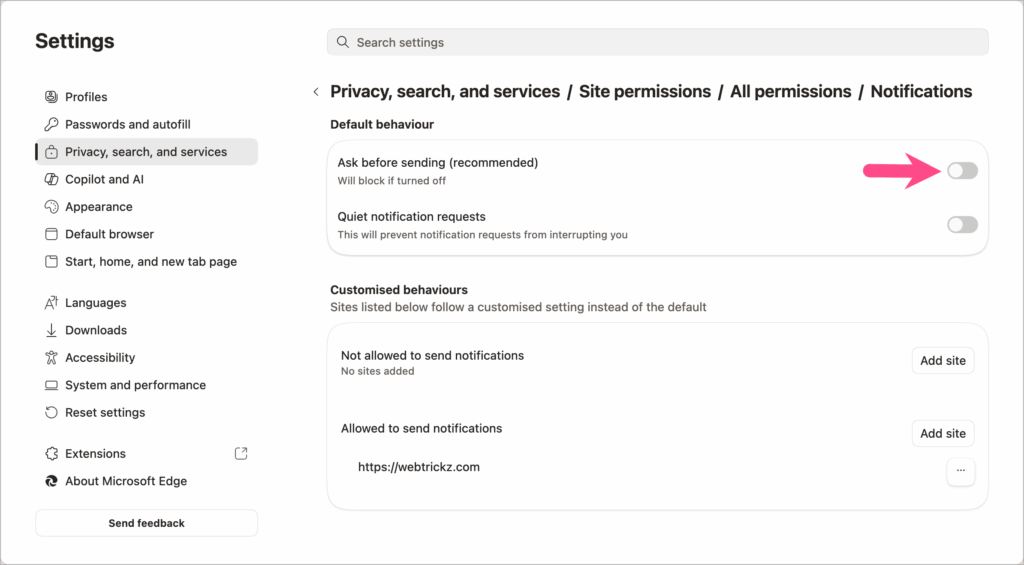1024x565 pixels.
Task: Open Copilot and AI settings
Action: coord(147,179)
